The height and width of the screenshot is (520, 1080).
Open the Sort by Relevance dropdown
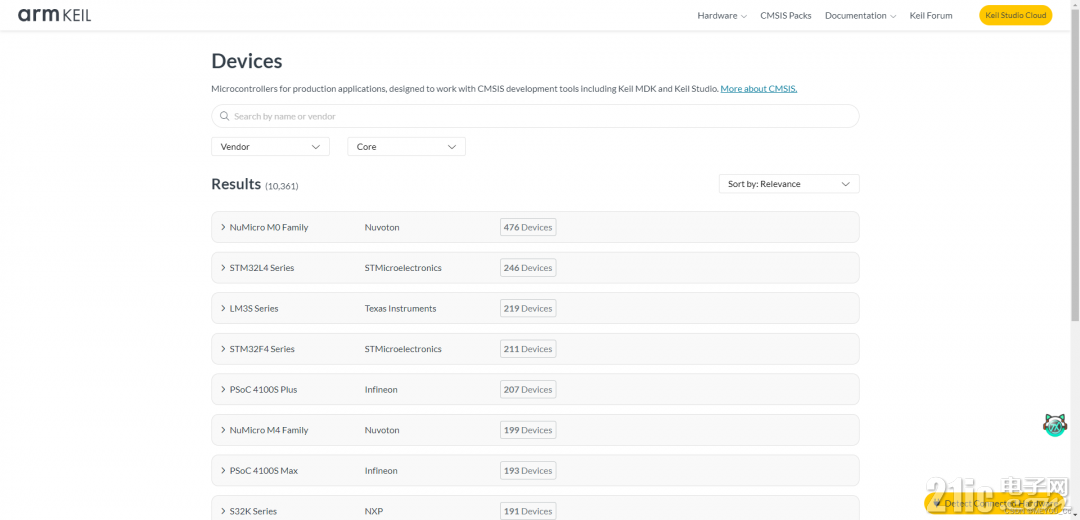789,184
